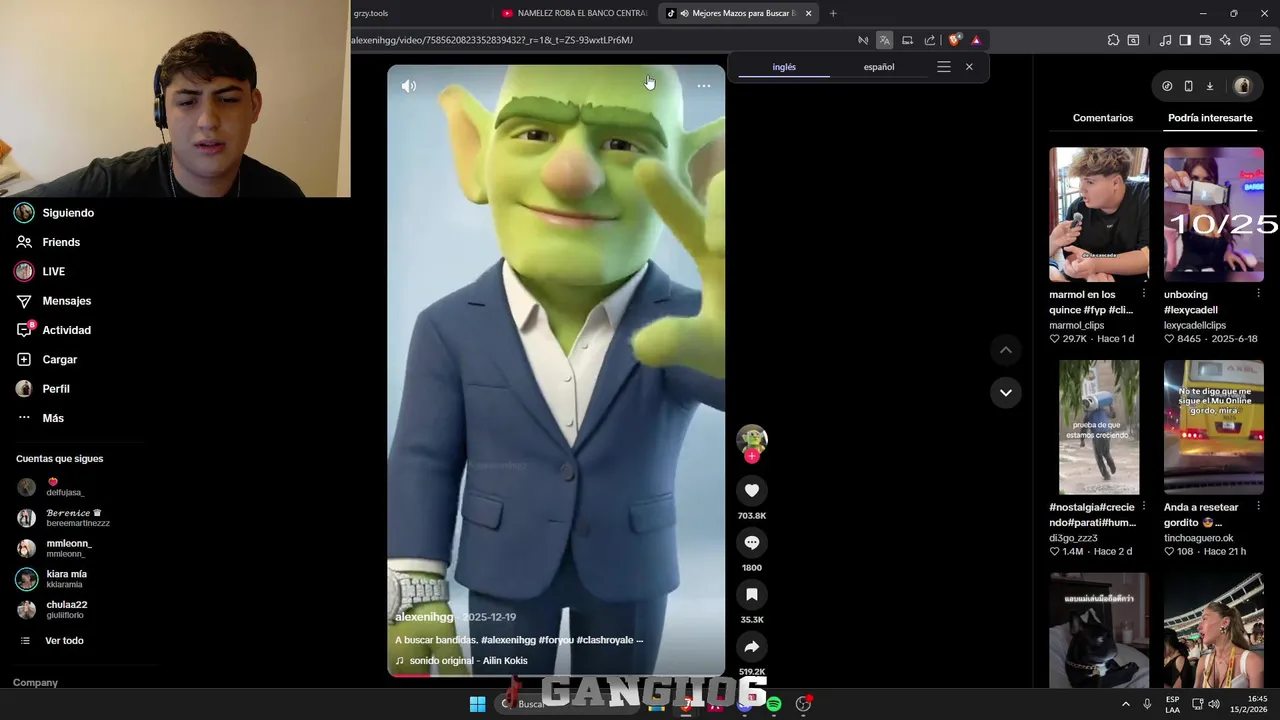Open the Windows Start menu
The width and height of the screenshot is (1280, 720).
pos(478,704)
